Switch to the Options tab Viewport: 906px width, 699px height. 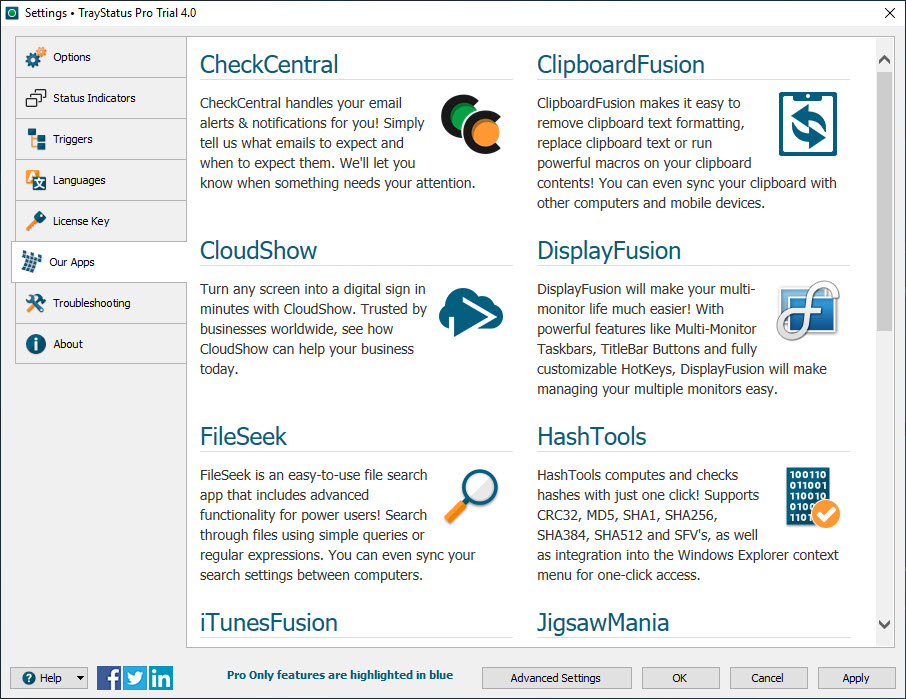pos(100,57)
